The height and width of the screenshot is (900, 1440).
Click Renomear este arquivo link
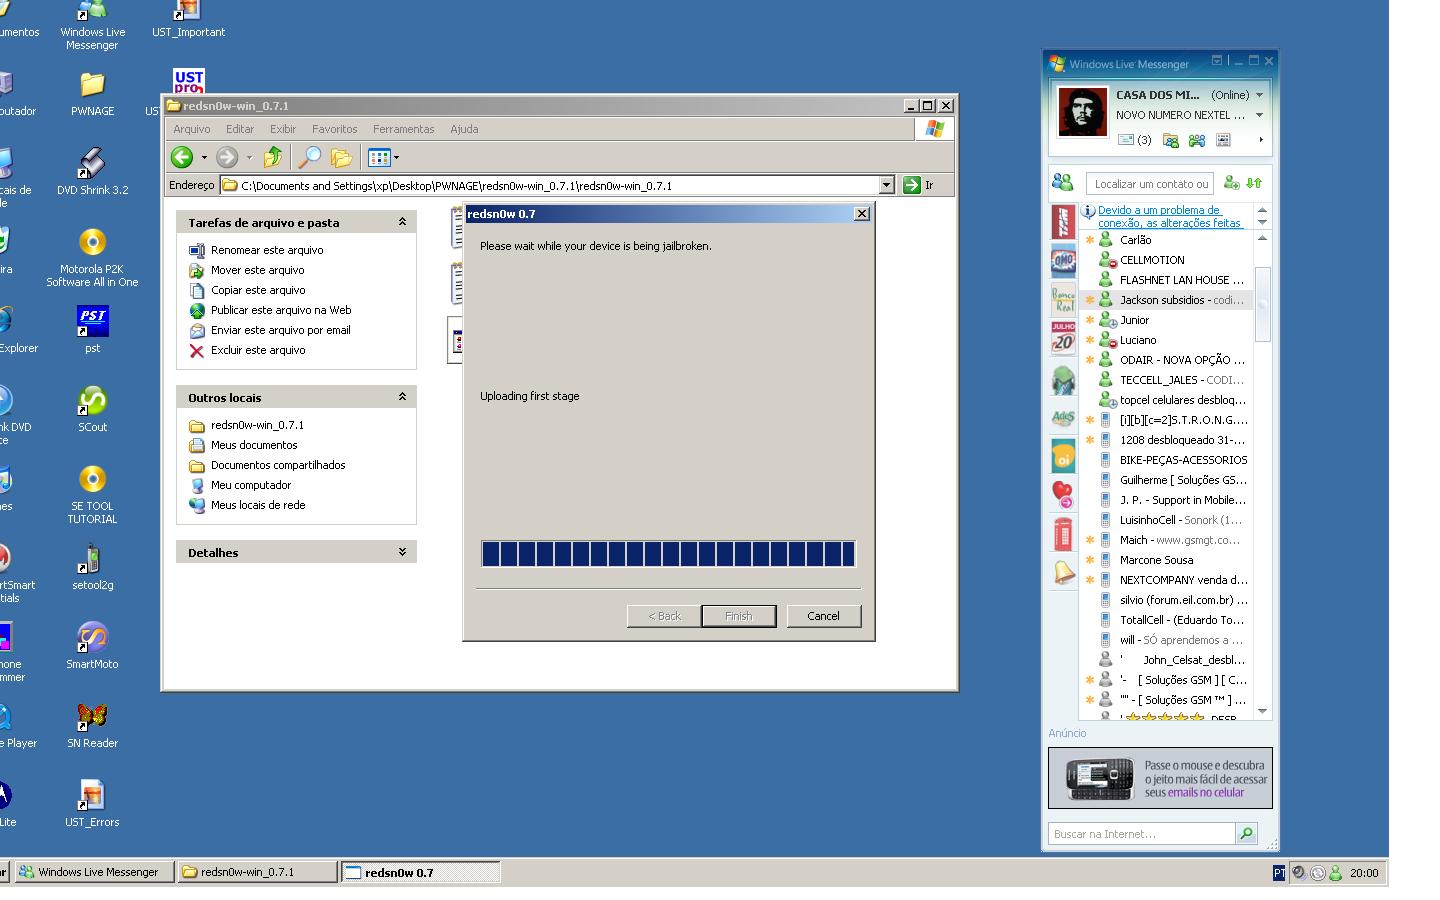point(267,250)
